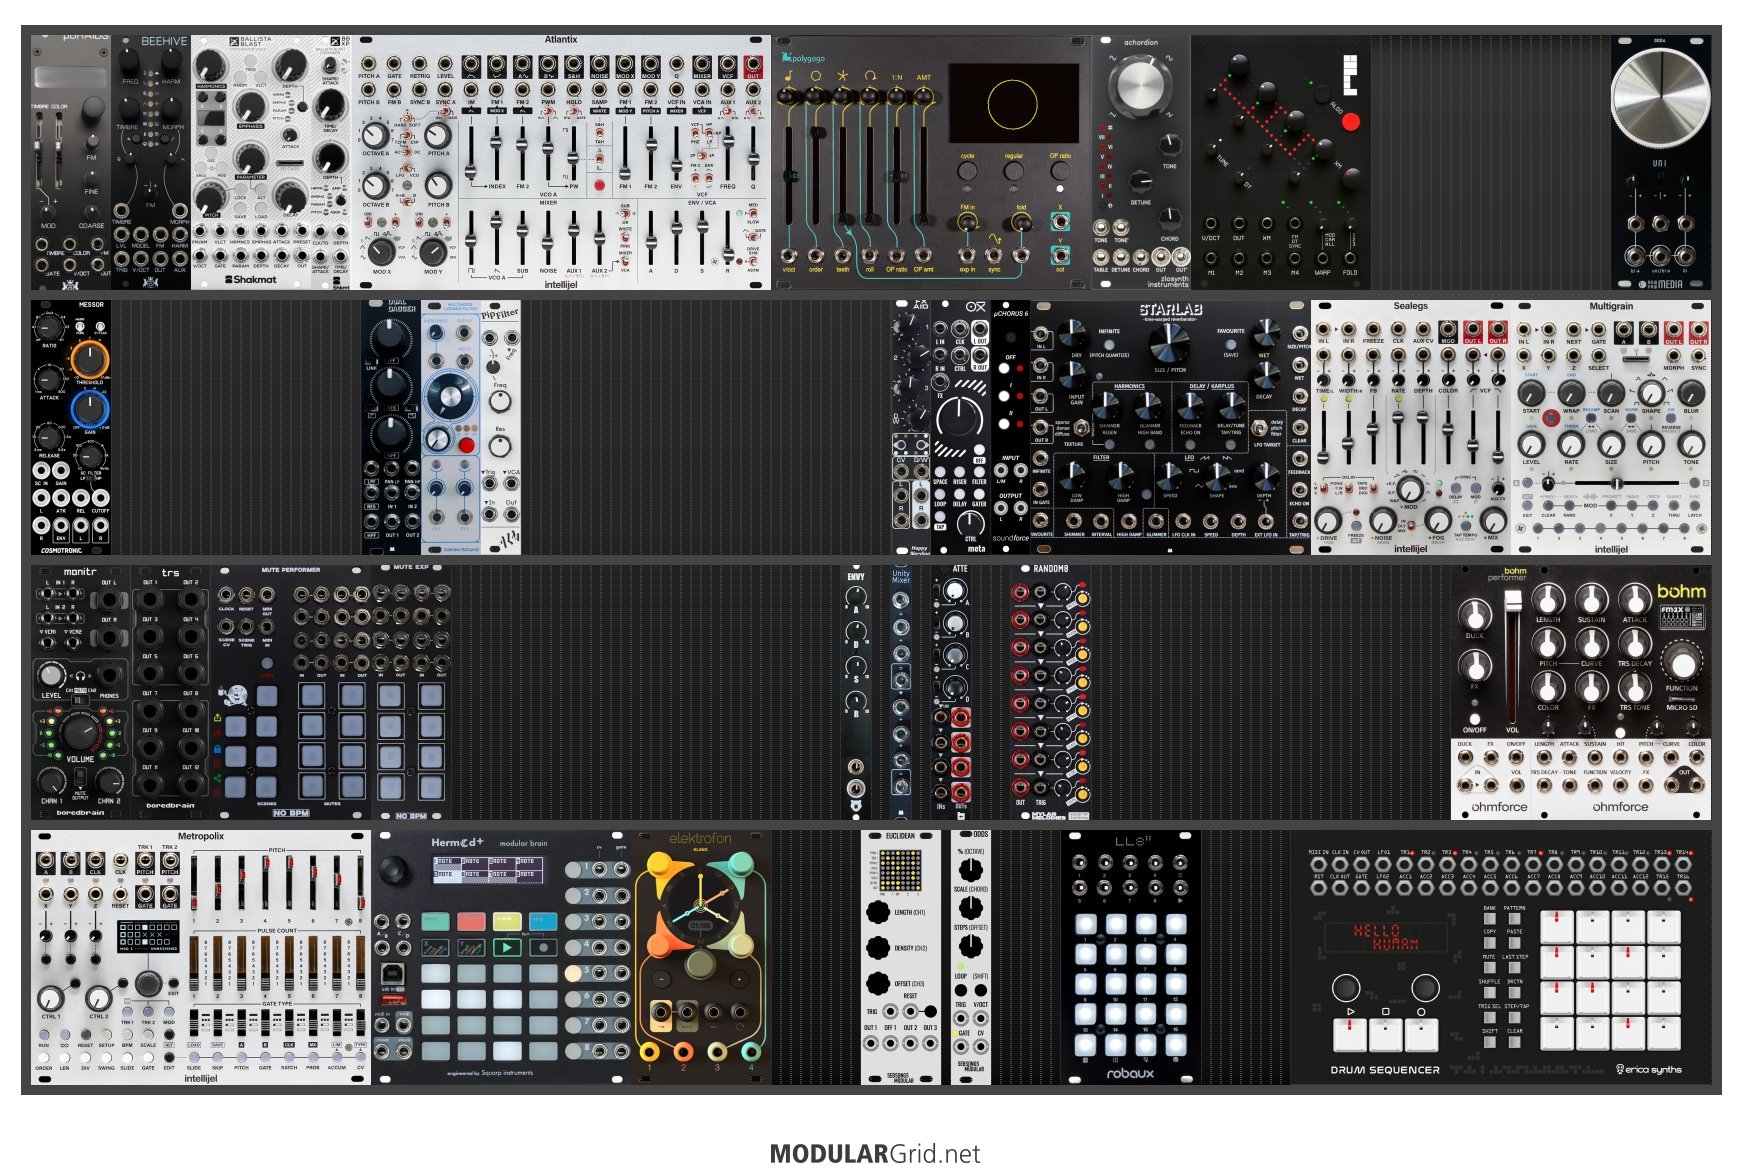Click the TRS TONE knob on bohm
The image size is (1752, 1175).
click(x=1634, y=687)
